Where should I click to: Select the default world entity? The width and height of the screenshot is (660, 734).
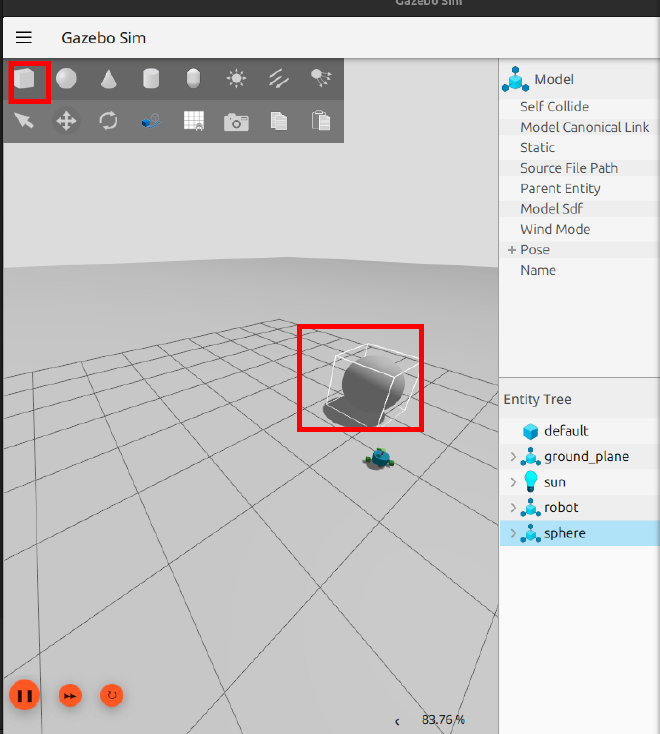[579, 431]
